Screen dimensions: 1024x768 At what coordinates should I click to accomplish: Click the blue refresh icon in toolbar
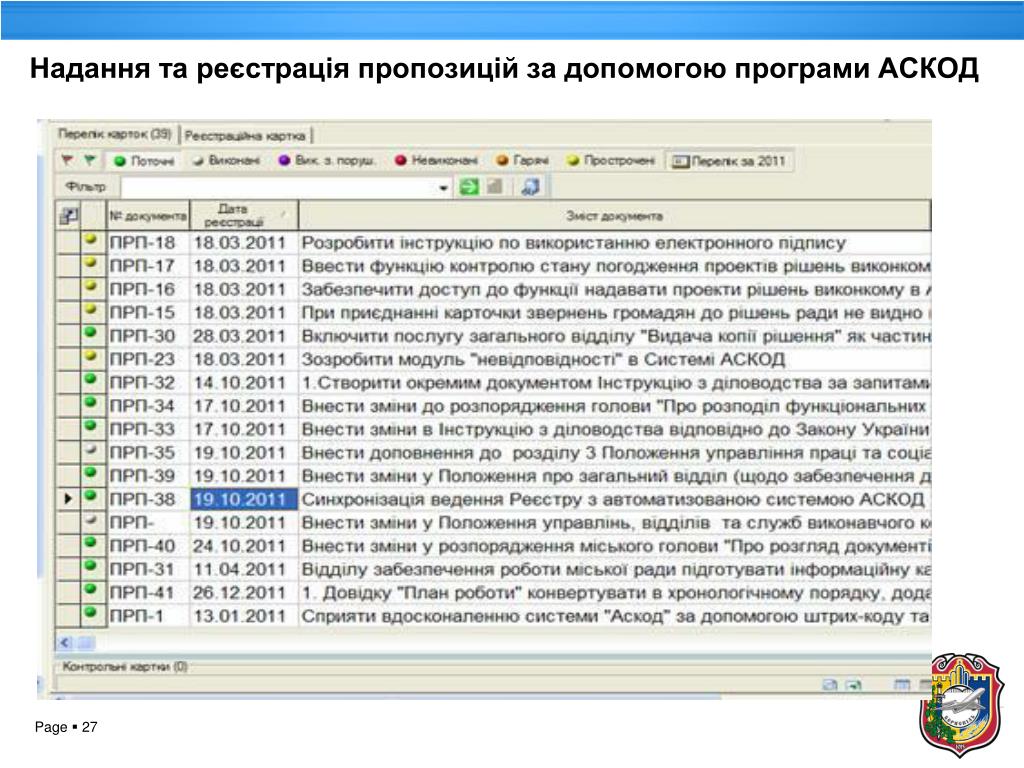click(x=530, y=187)
